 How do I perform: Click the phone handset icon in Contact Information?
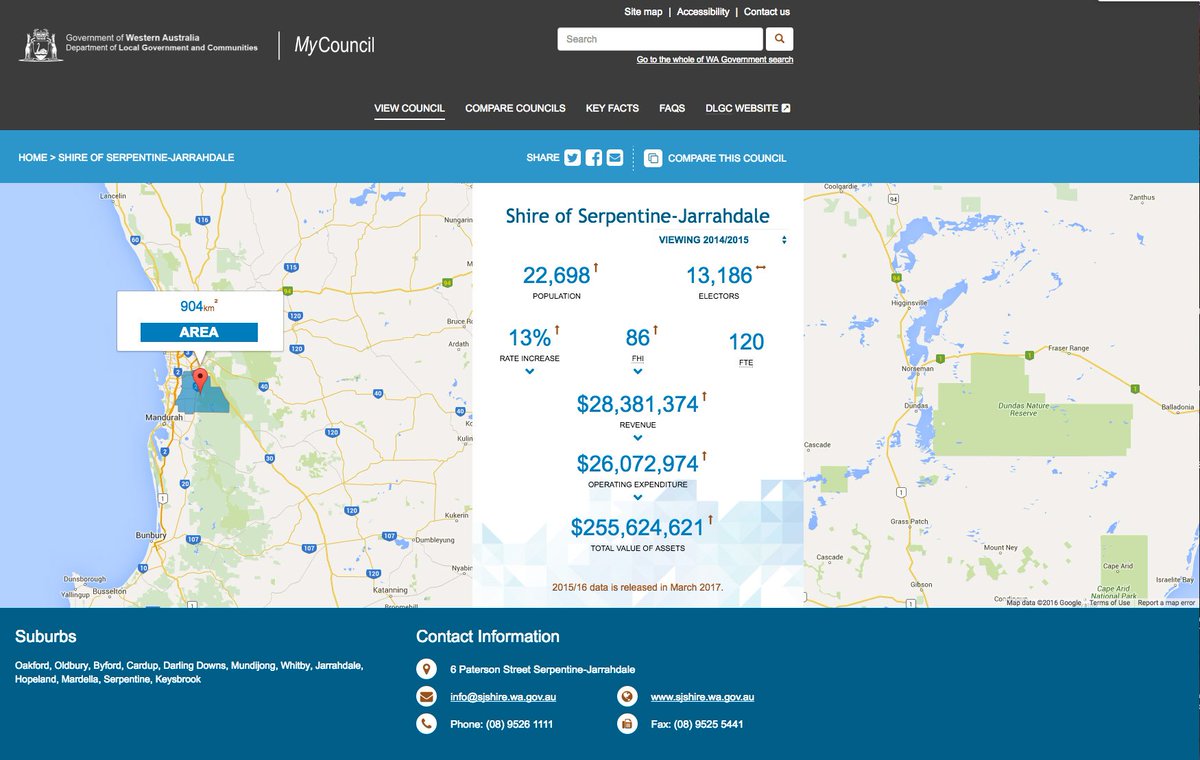(x=428, y=723)
